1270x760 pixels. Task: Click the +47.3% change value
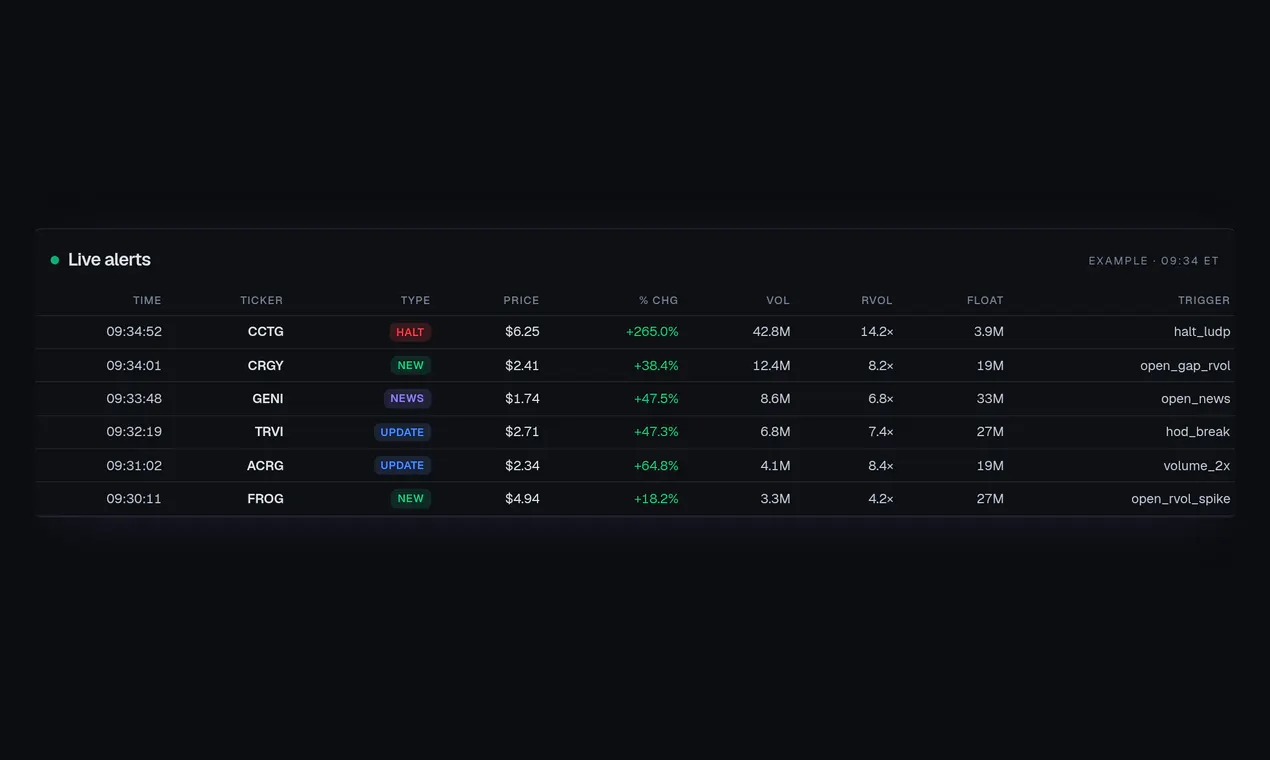[656, 432]
